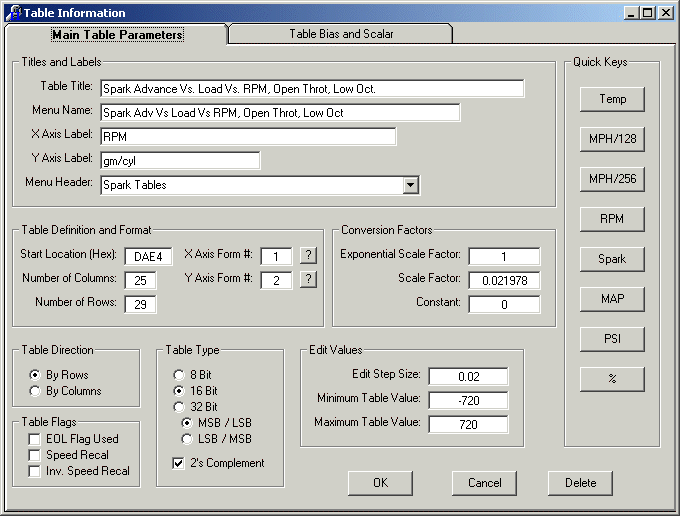Click the Cancel button

[484, 483]
